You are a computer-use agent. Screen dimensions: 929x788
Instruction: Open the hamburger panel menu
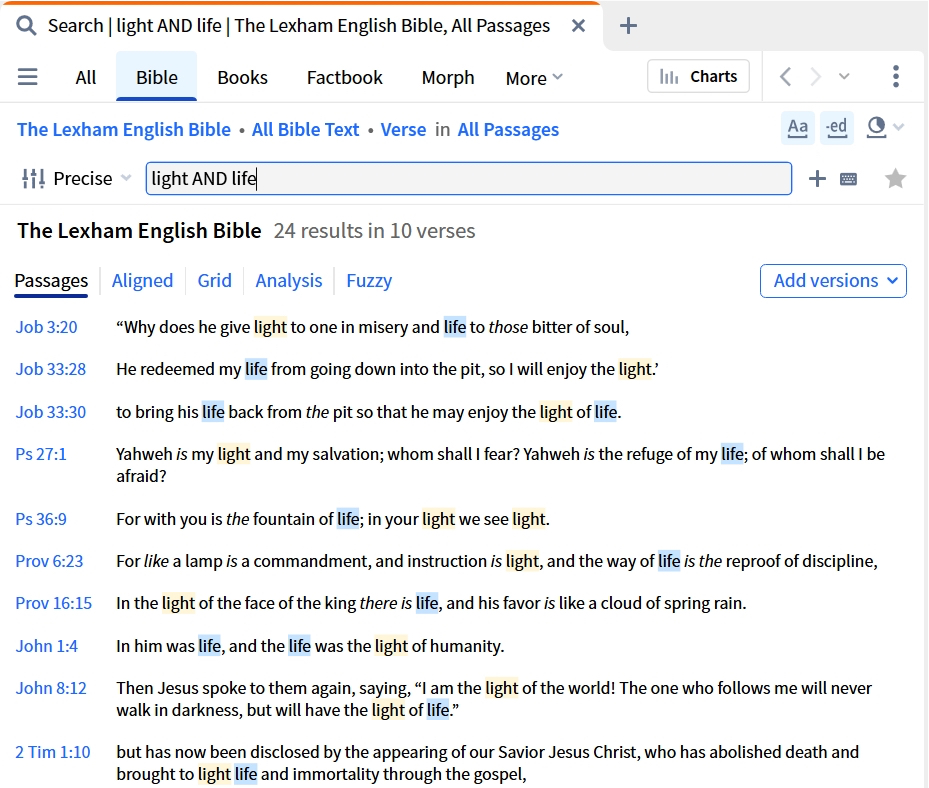(27, 77)
